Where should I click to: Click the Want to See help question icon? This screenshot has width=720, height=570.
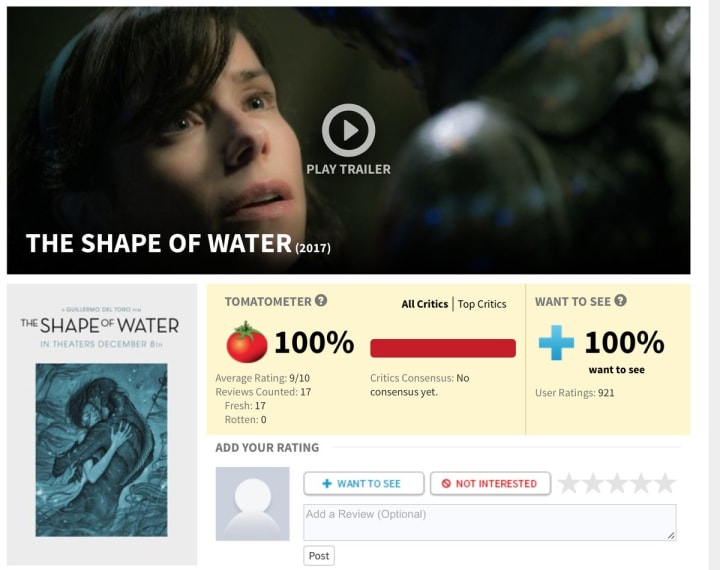click(x=620, y=300)
